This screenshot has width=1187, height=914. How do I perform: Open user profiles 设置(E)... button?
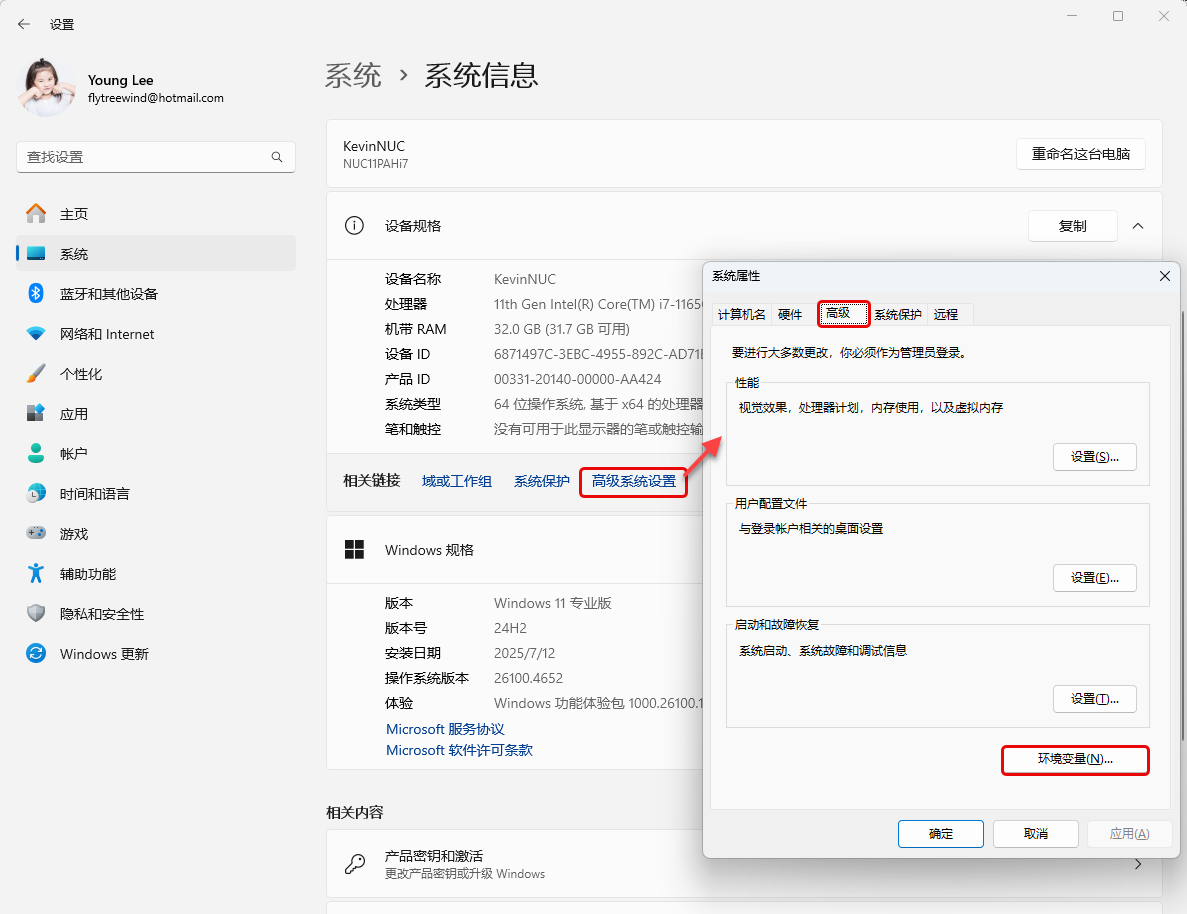[x=1094, y=578]
